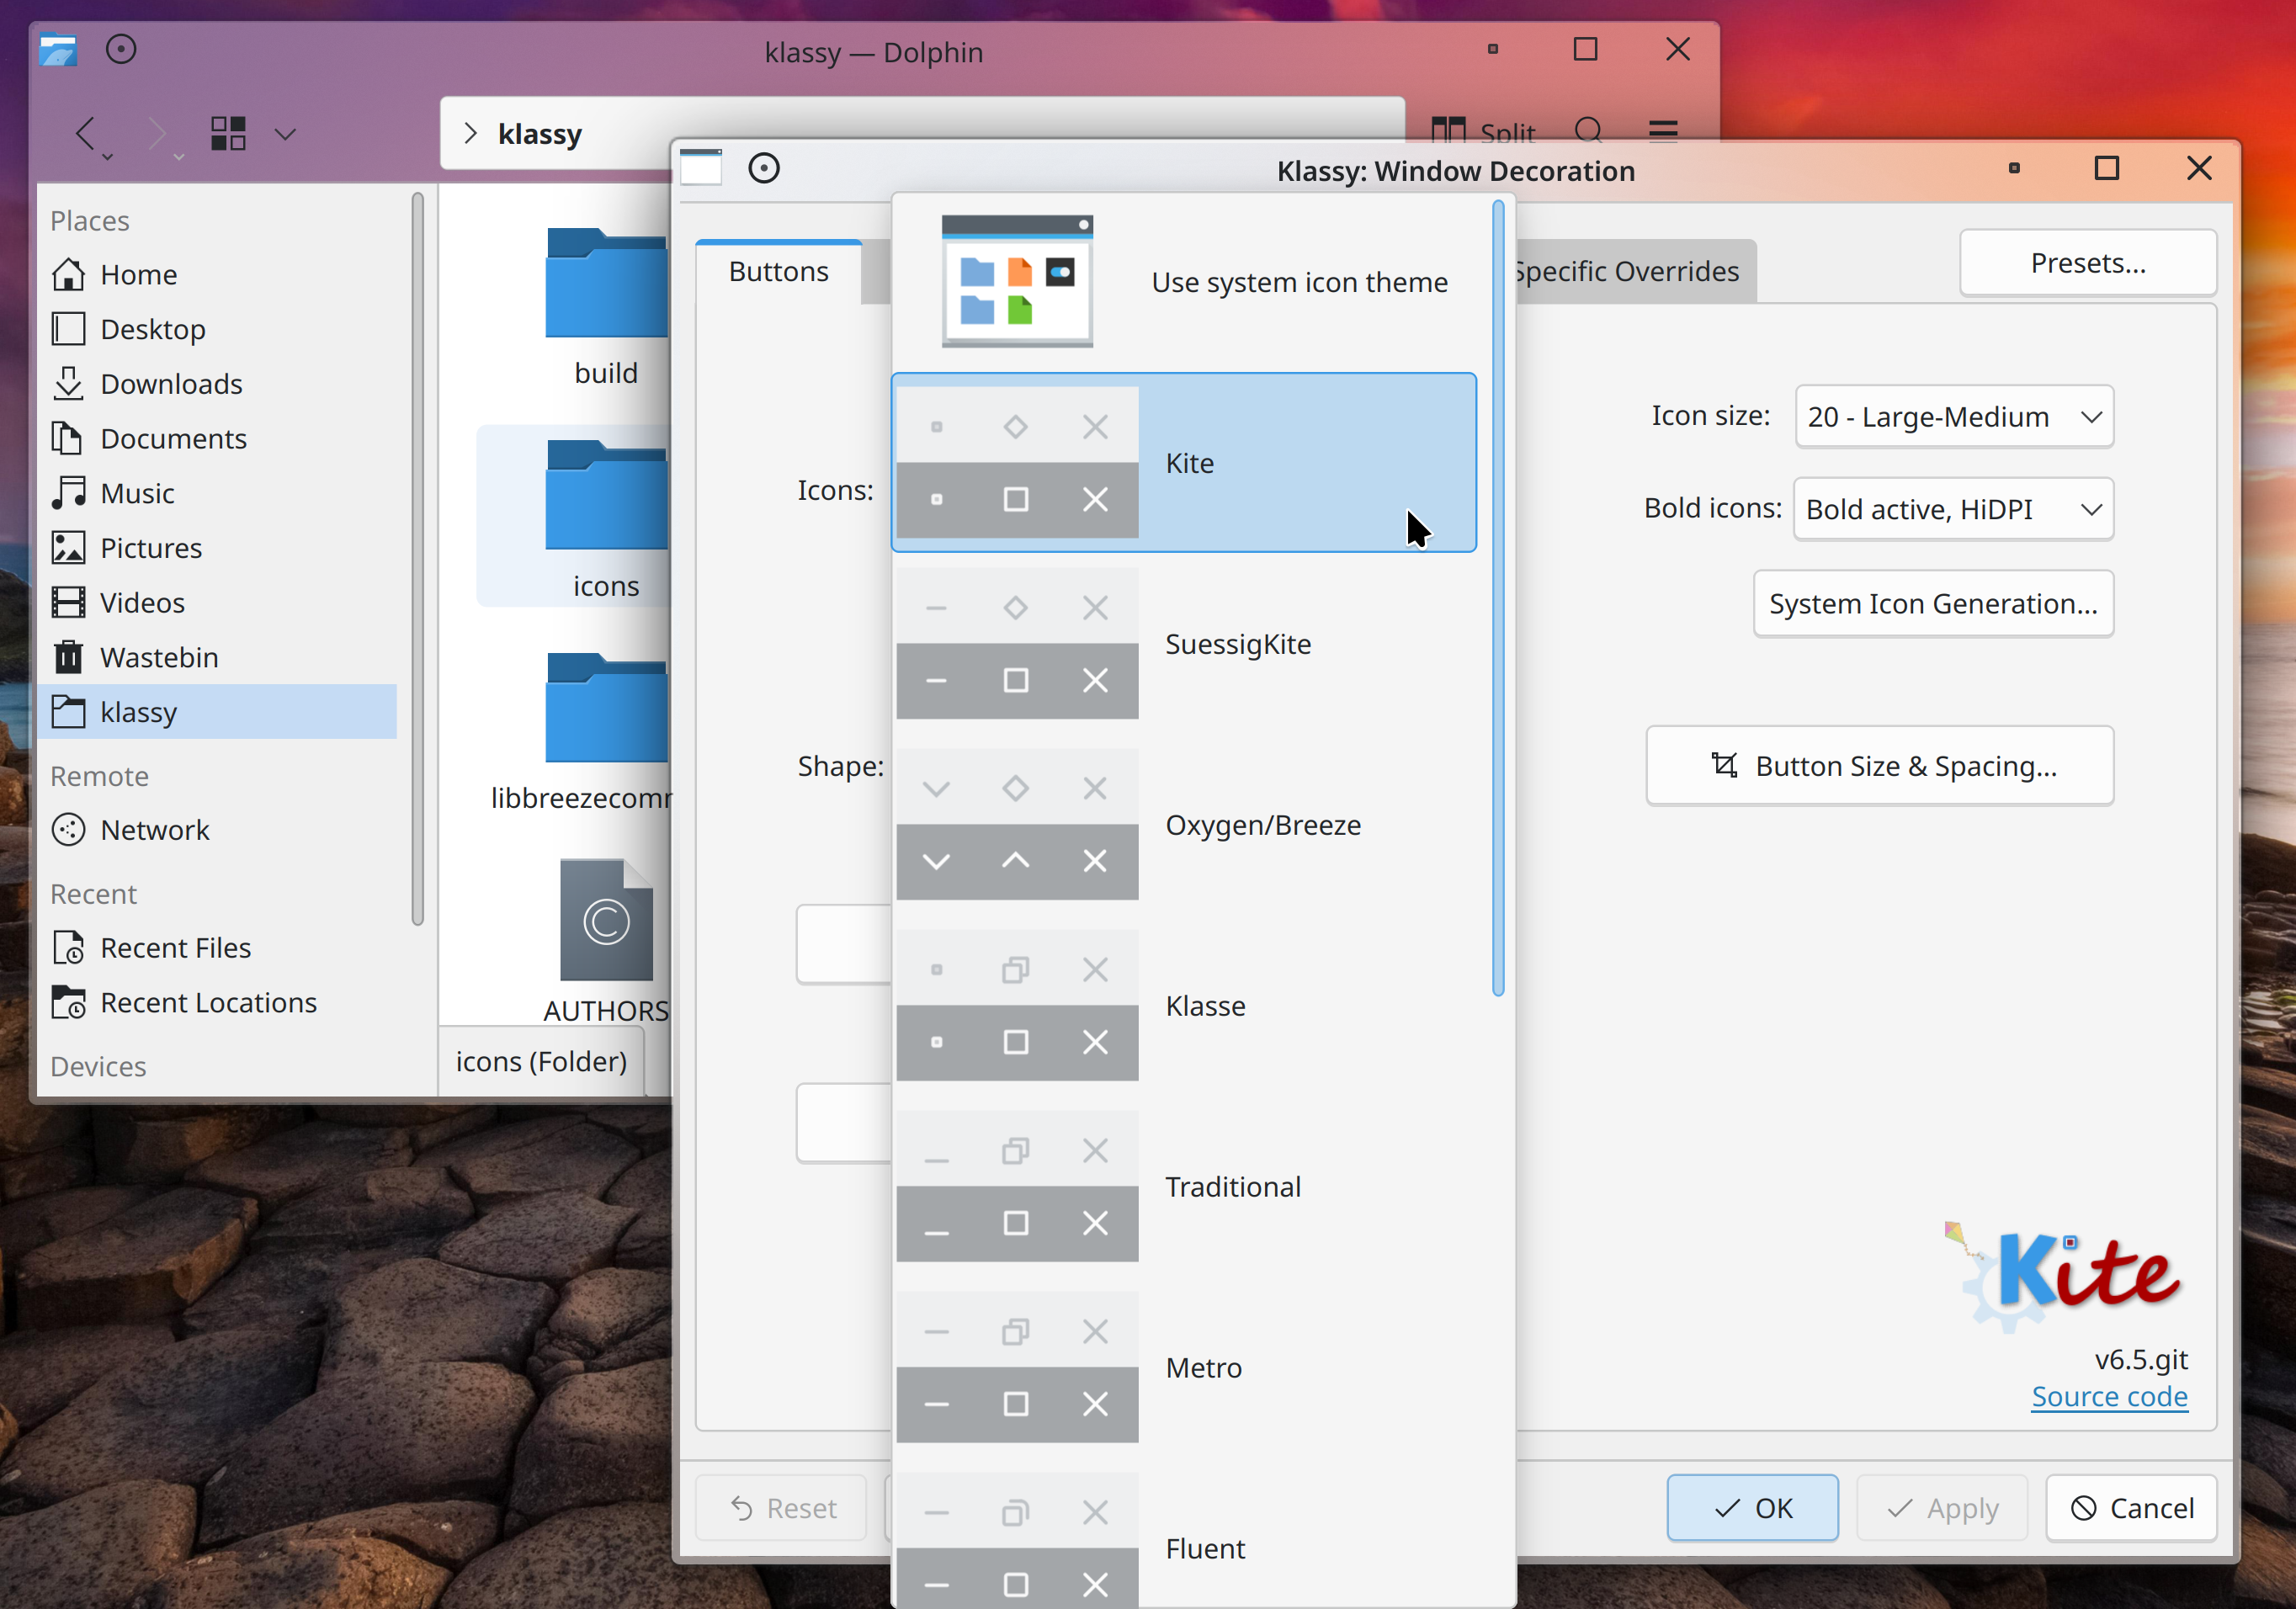Viewport: 2296px width, 1609px height.
Task: Click the Dolphin view mode icons button
Action: coord(228,133)
